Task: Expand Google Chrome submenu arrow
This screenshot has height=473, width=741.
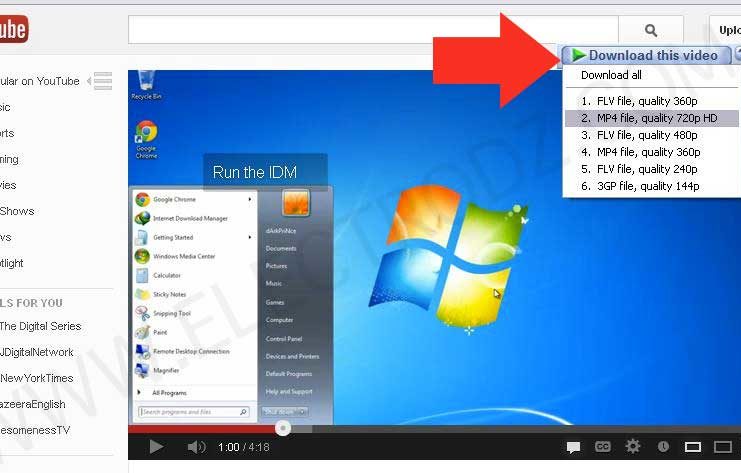Action: pos(250,199)
